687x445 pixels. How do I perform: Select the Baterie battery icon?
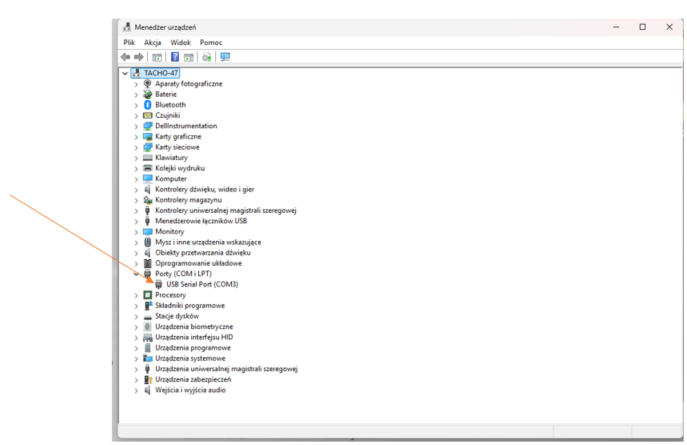(x=148, y=94)
